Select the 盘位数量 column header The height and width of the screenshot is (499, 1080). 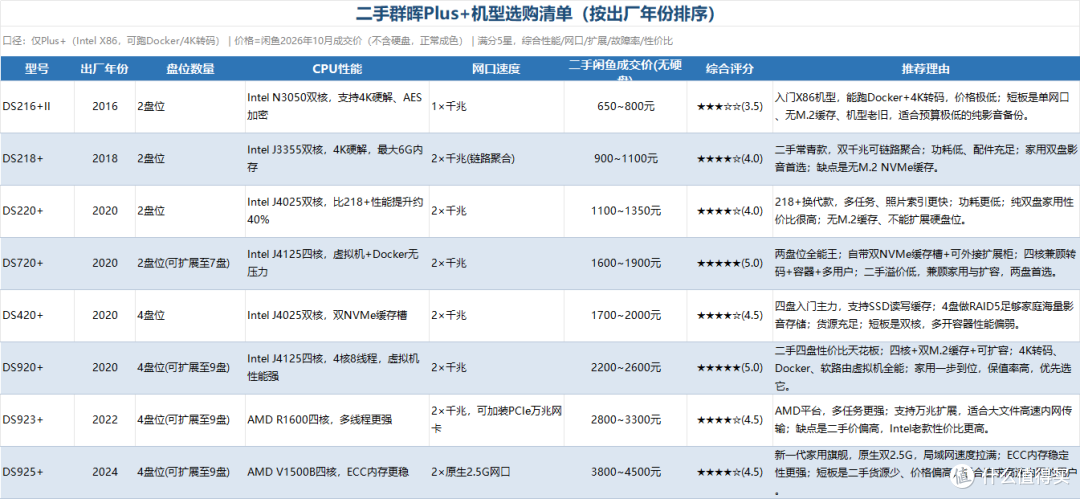(189, 69)
